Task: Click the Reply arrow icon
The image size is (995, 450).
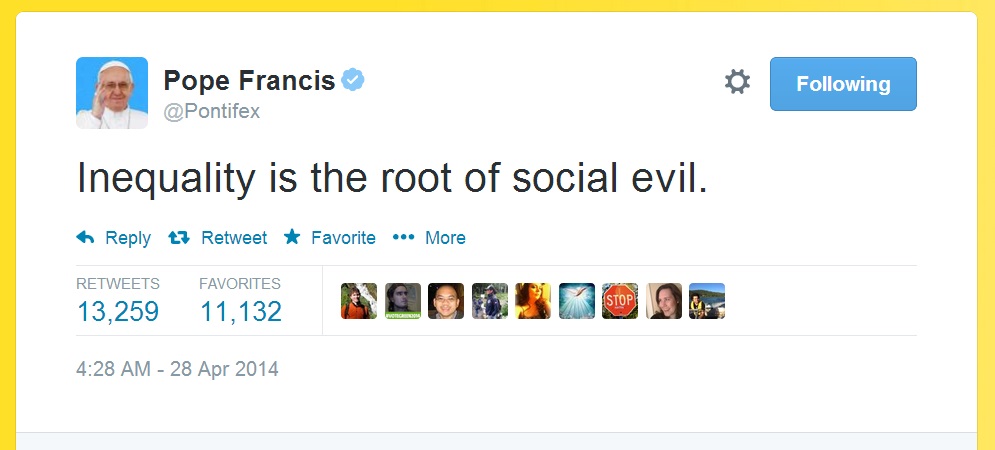Action: pos(86,238)
